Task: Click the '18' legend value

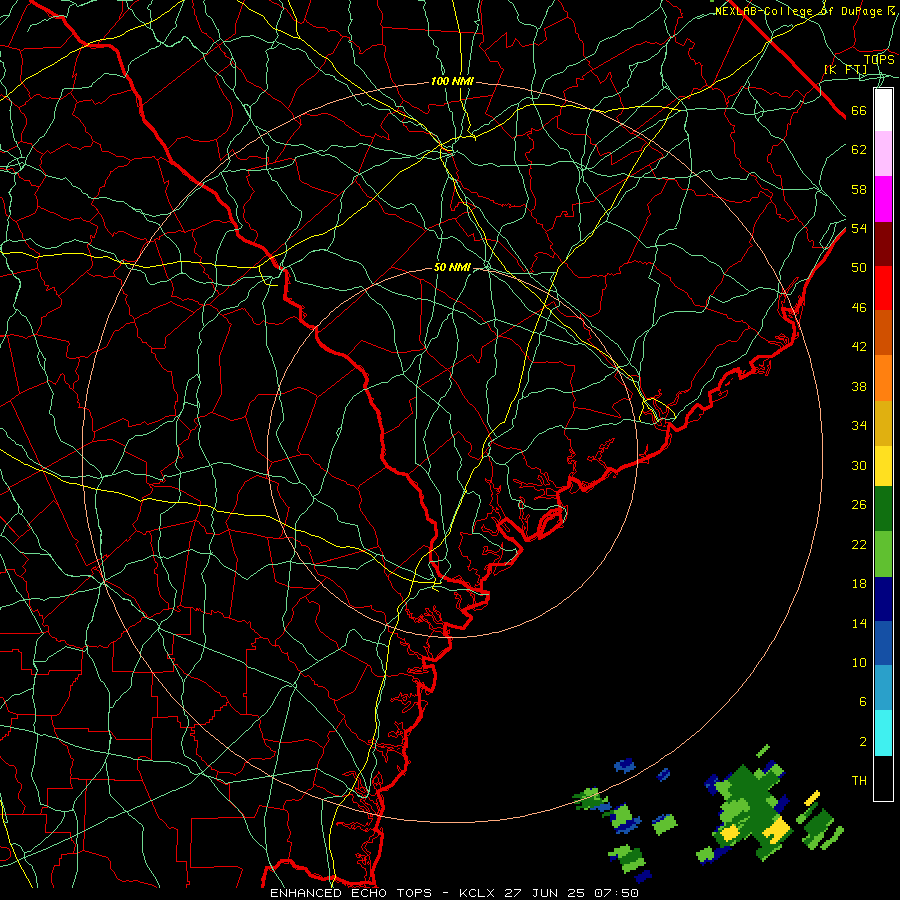Action: [x=859, y=584]
